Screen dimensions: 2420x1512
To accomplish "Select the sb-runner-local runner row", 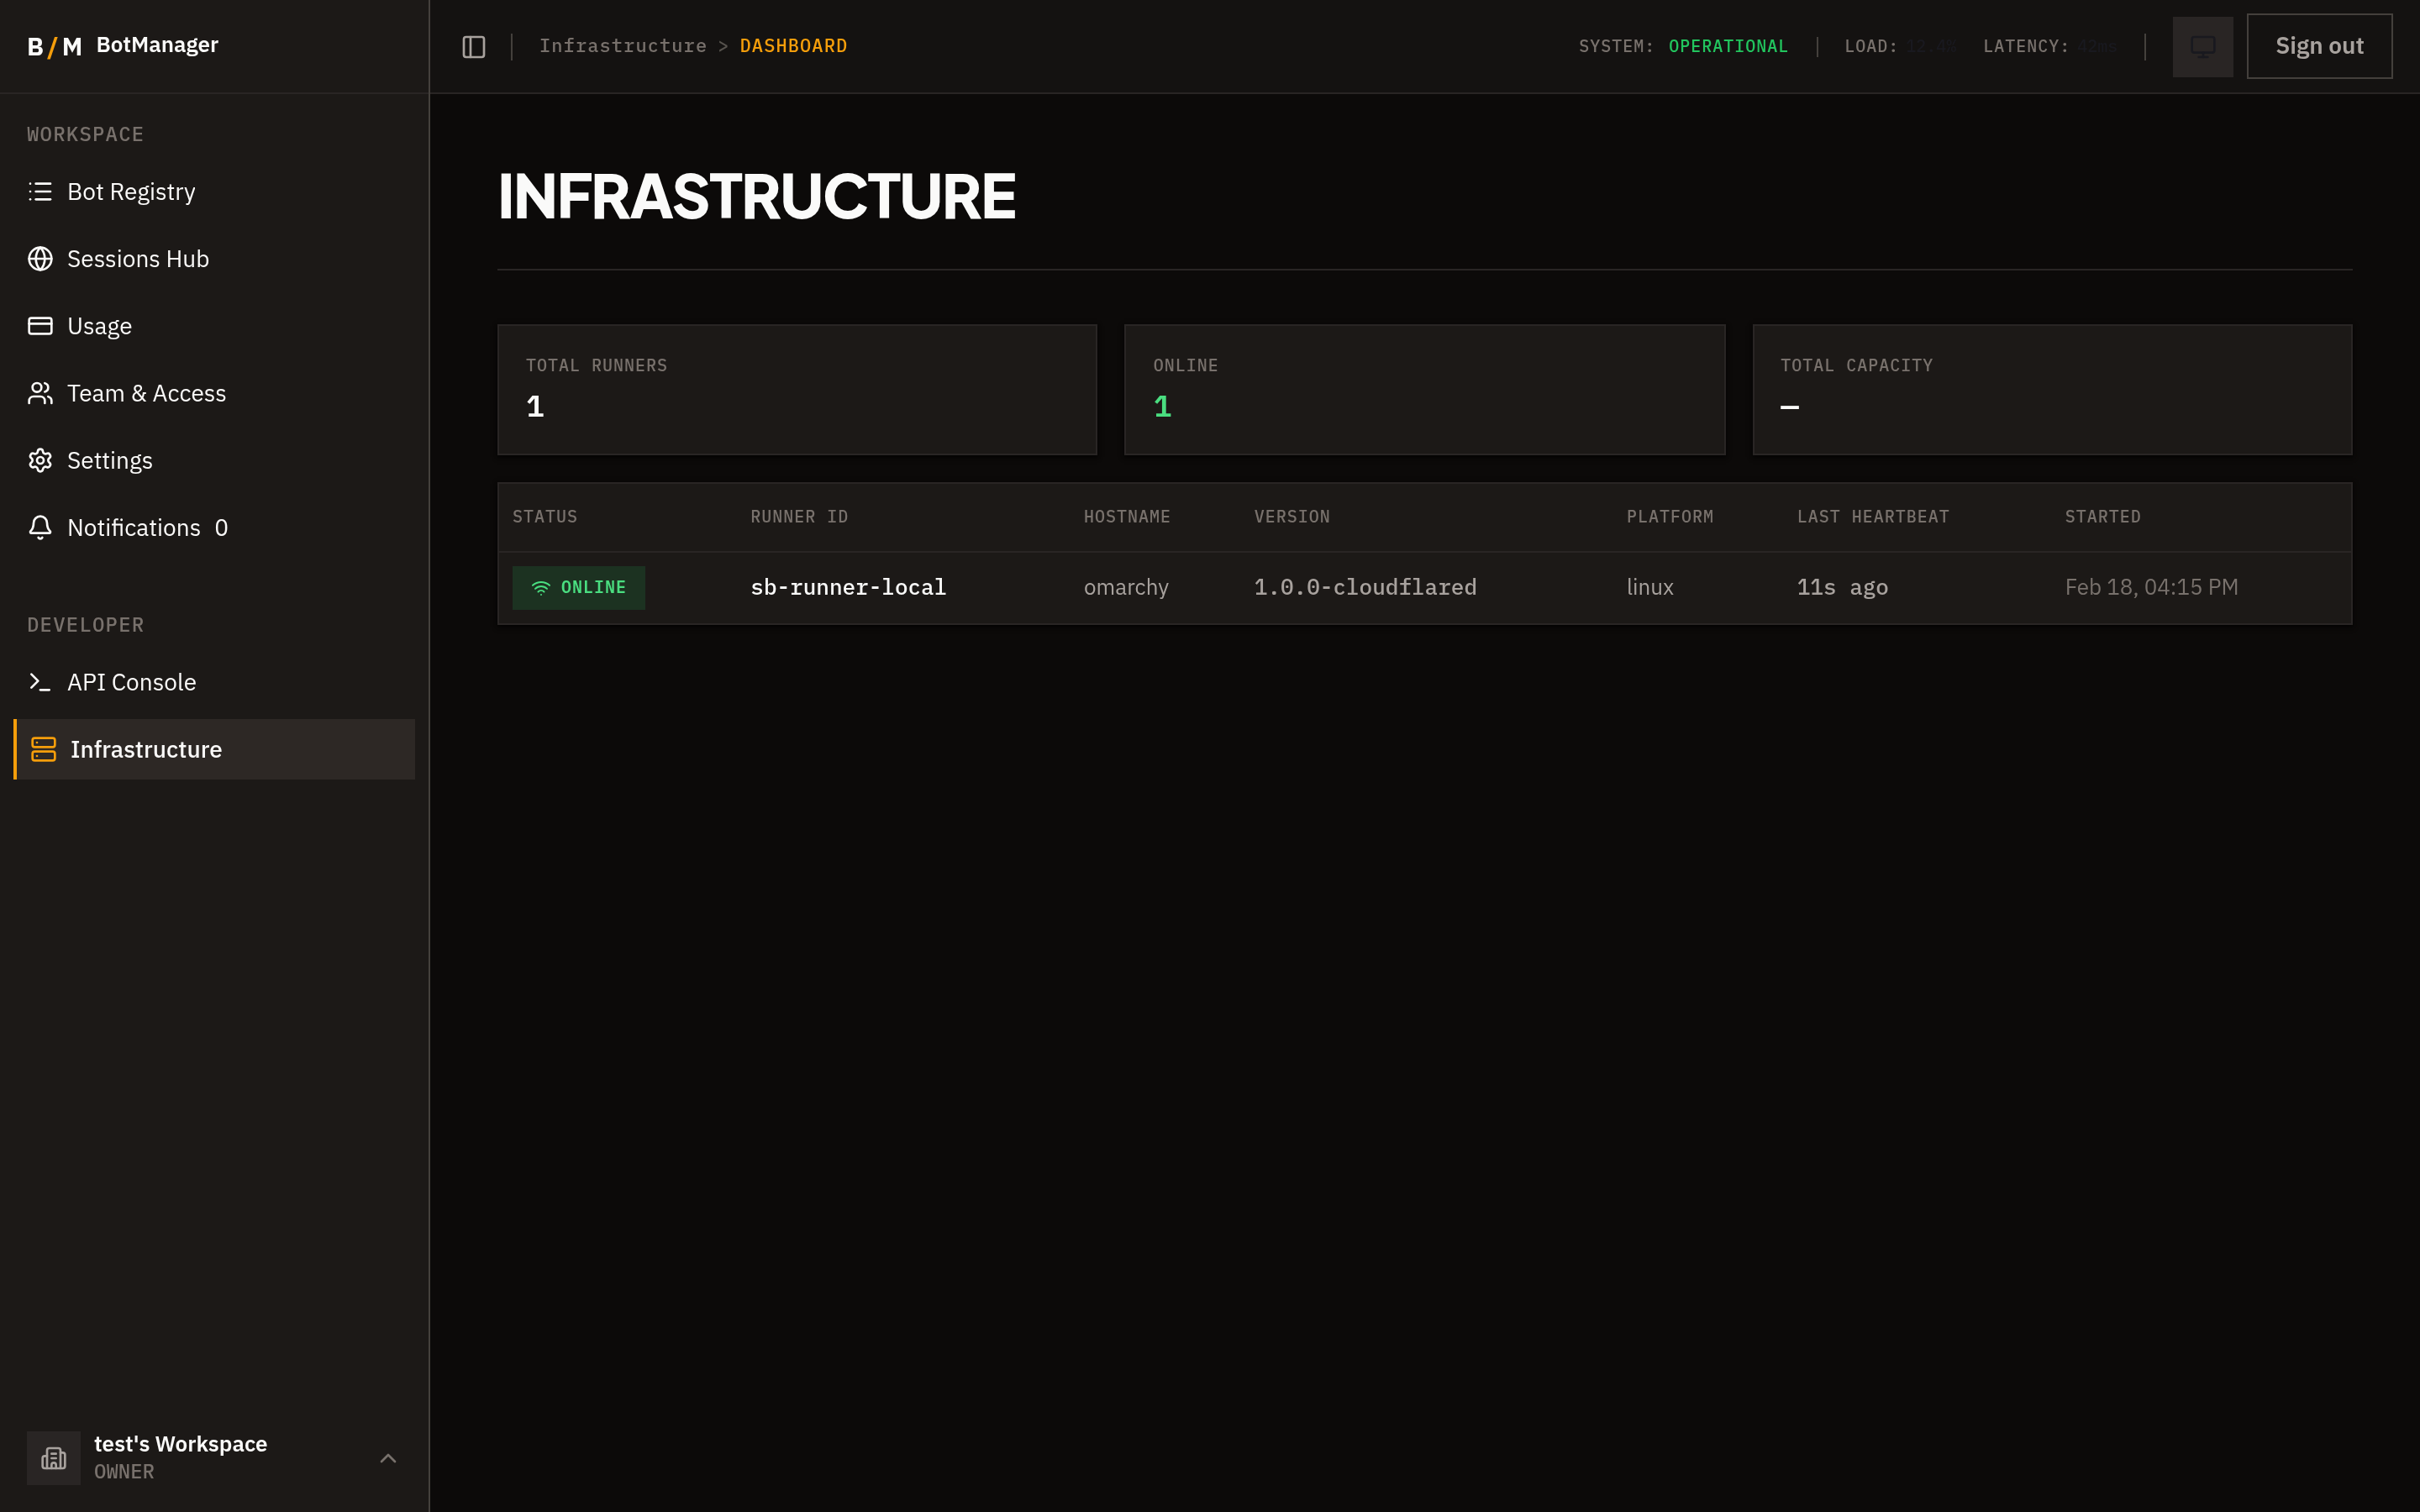I will tap(1400, 587).
